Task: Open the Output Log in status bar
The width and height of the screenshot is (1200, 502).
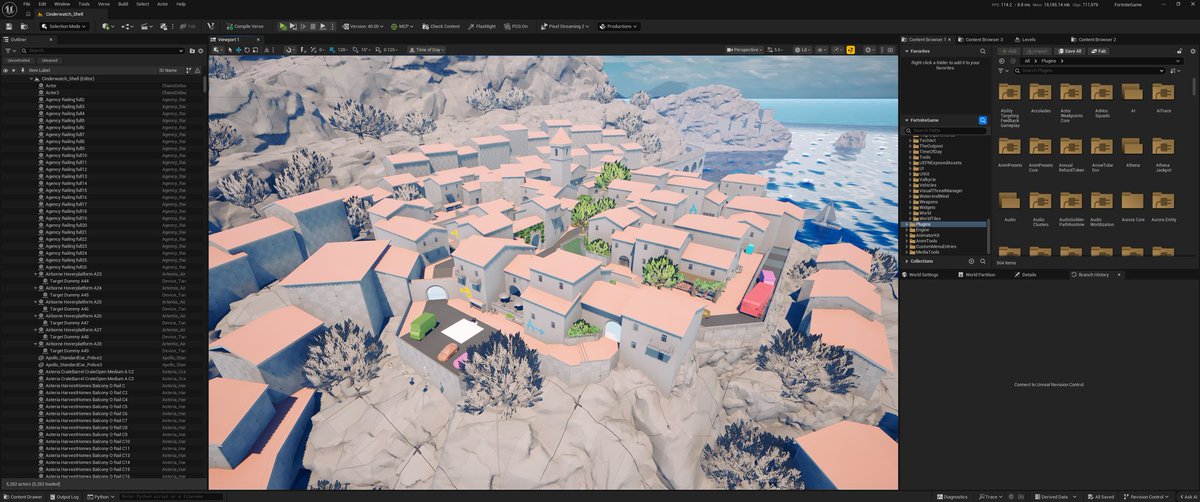Action: [x=66, y=496]
